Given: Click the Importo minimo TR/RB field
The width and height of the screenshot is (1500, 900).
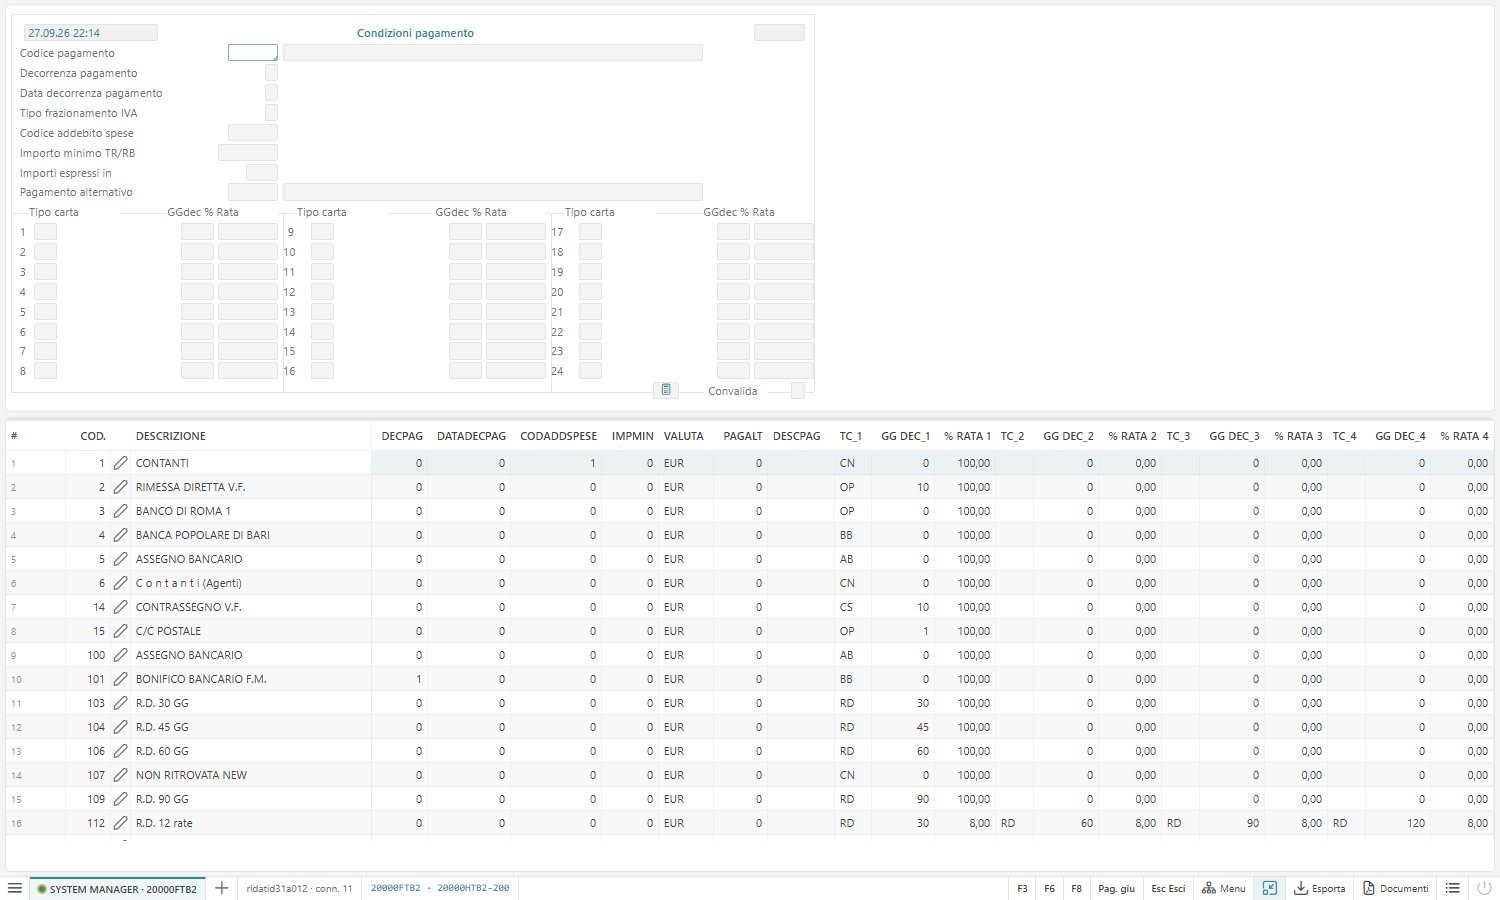Looking at the screenshot, I should click(x=248, y=152).
